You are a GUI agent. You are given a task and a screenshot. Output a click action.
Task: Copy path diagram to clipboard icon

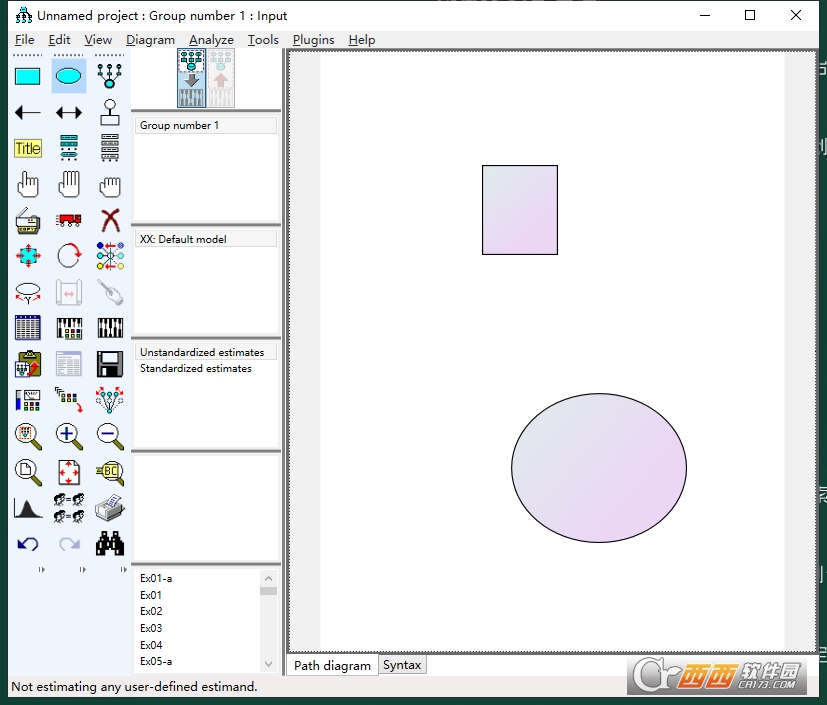click(27, 364)
